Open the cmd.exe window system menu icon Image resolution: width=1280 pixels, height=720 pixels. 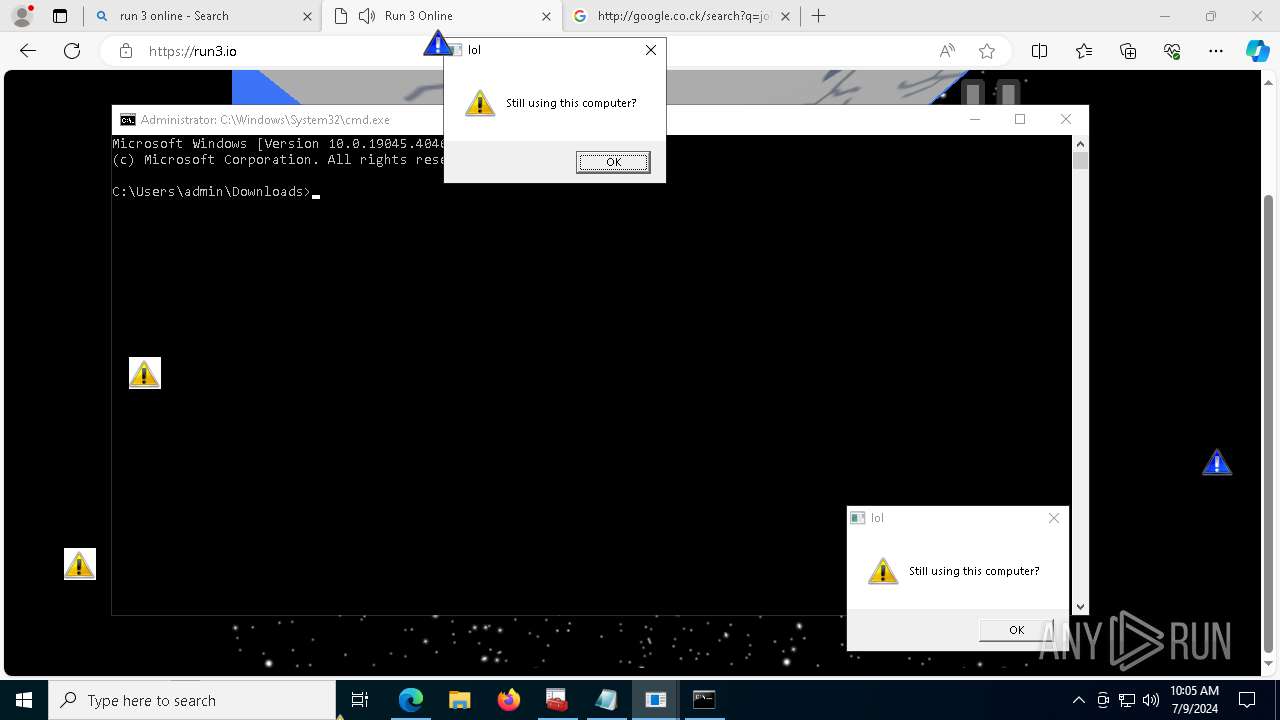(x=128, y=120)
